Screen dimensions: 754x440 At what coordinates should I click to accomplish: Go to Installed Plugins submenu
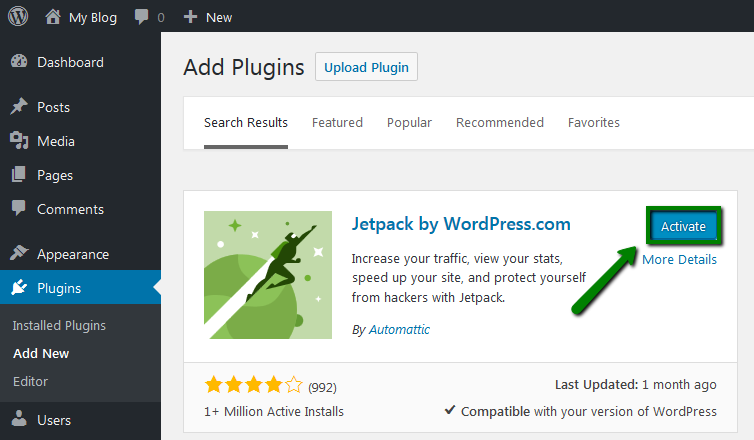59,326
